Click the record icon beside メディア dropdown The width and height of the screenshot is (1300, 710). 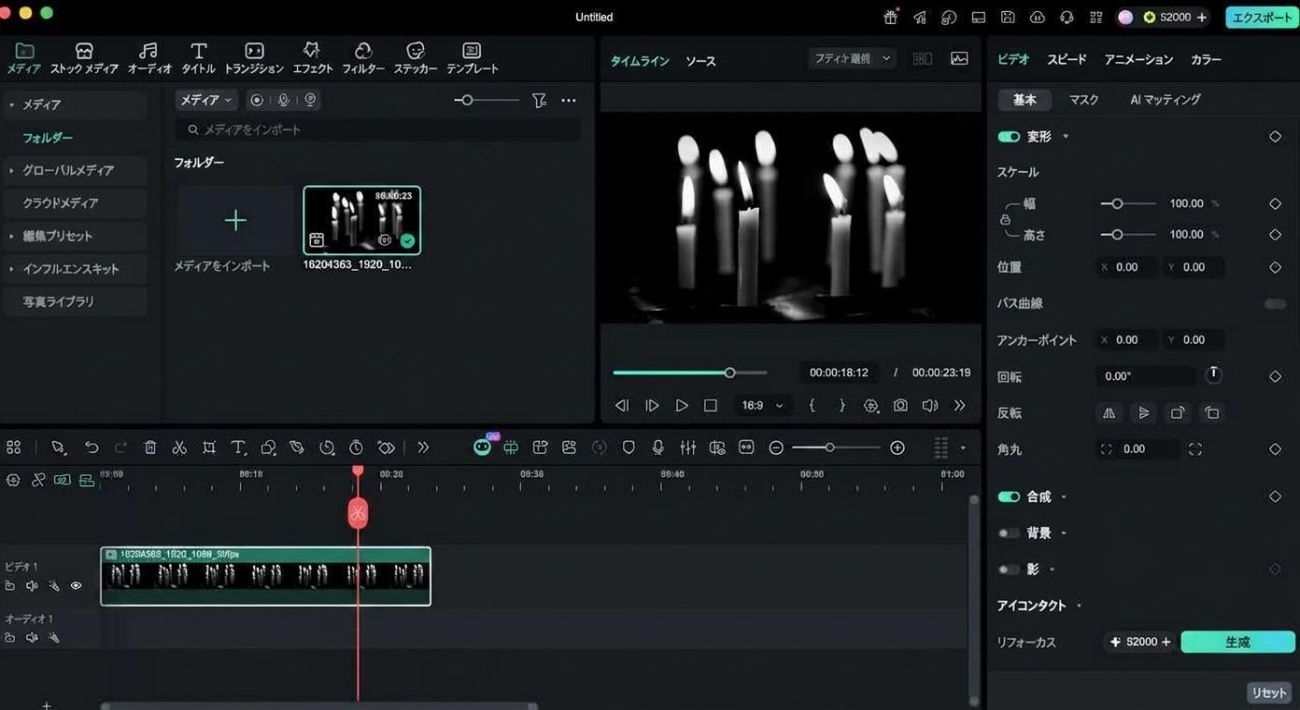(x=257, y=100)
